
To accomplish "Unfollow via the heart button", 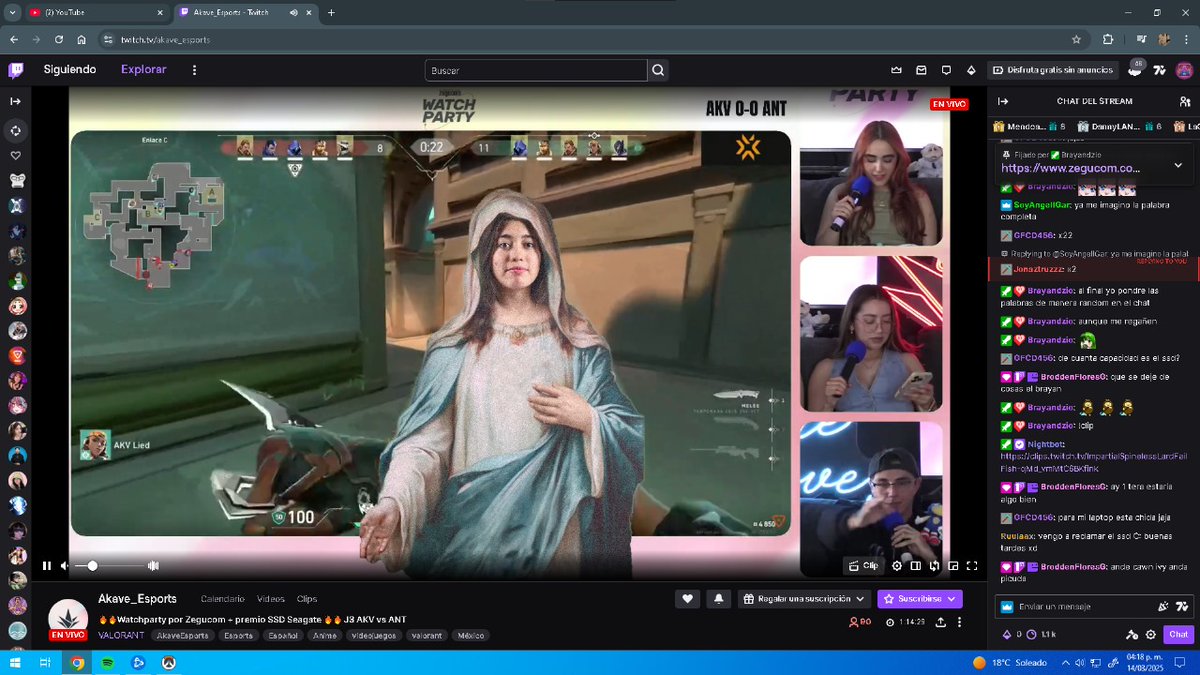I will (x=687, y=598).
